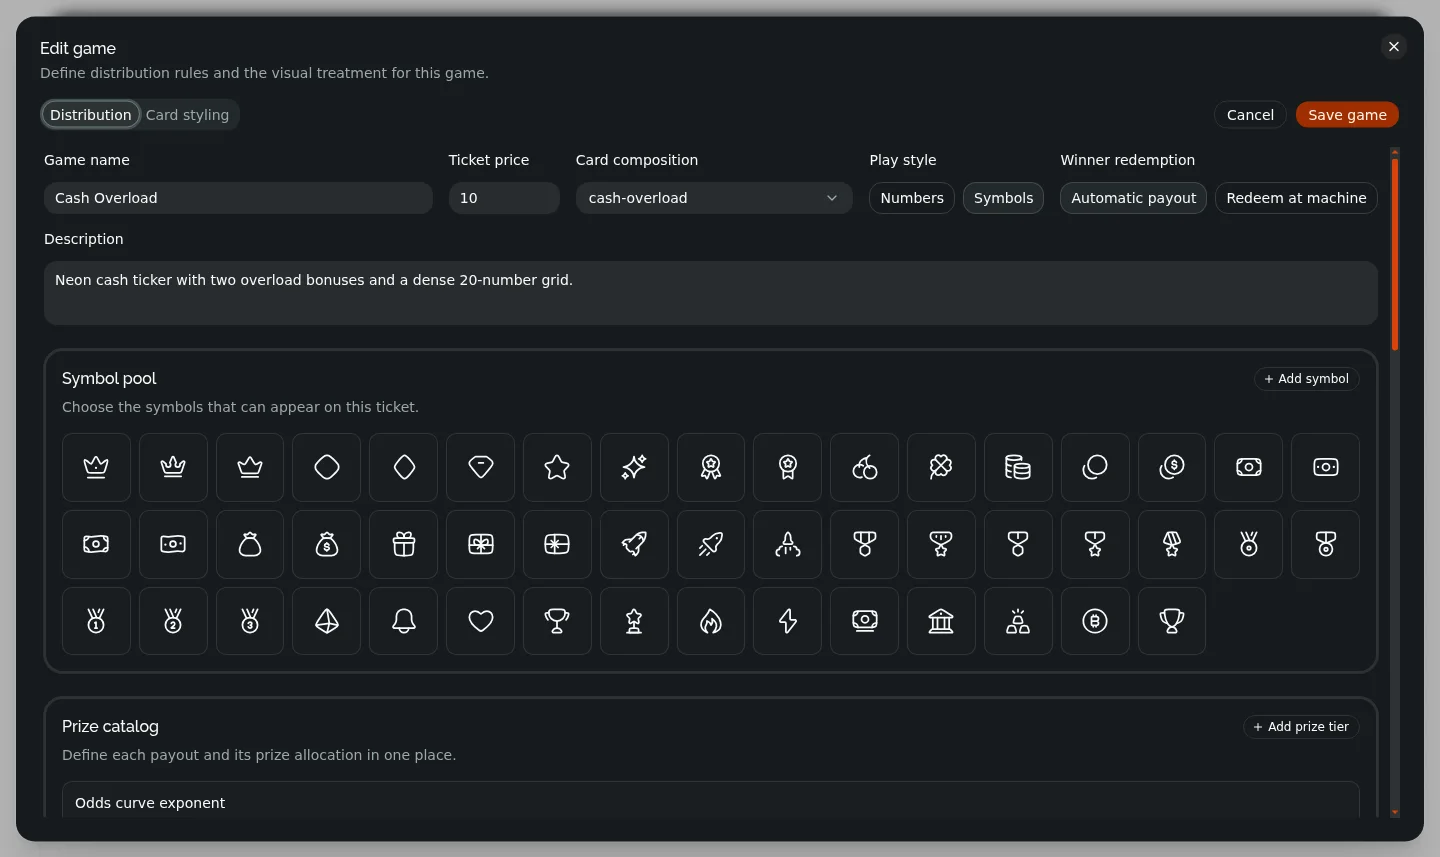Pick the bank building symbol
1440x857 pixels.
941,621
